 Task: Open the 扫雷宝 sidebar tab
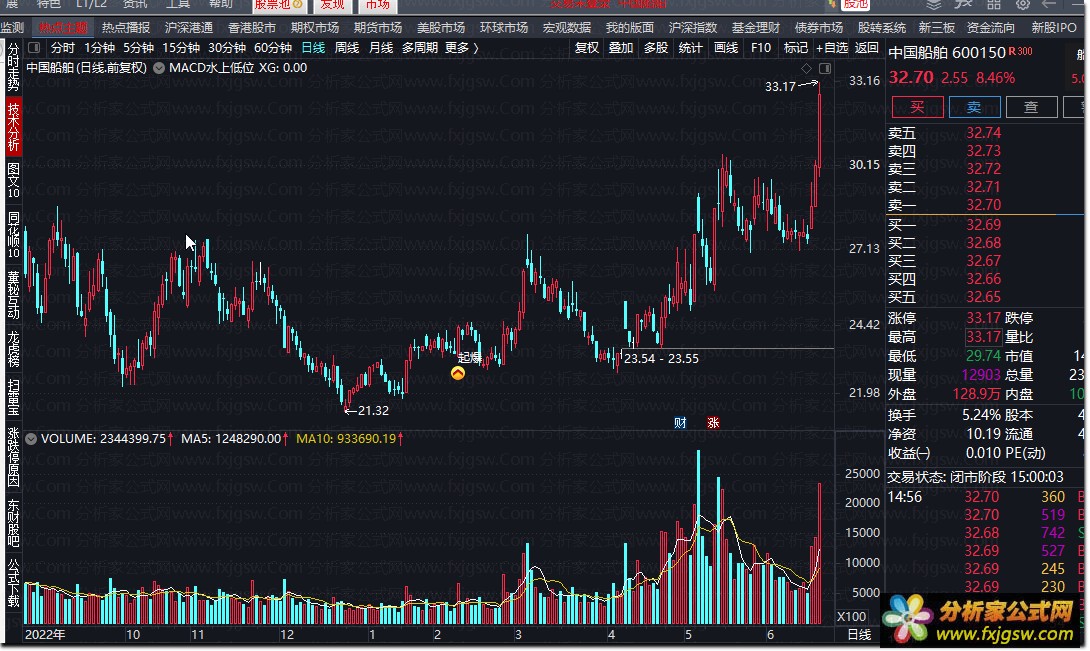click(13, 397)
